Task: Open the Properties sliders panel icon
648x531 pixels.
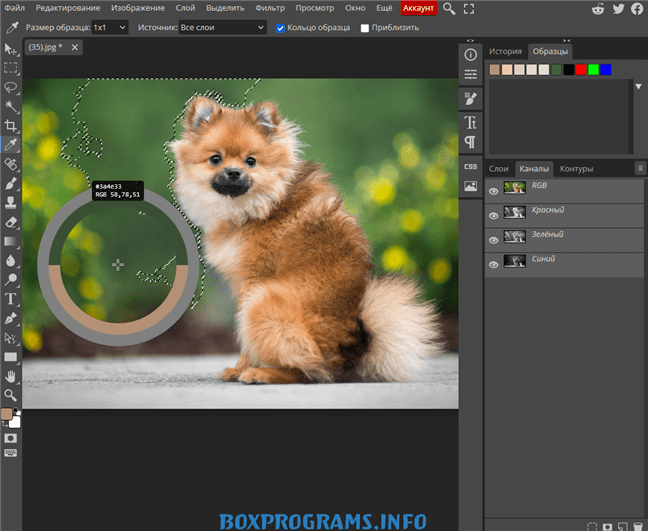Action: coord(470,74)
